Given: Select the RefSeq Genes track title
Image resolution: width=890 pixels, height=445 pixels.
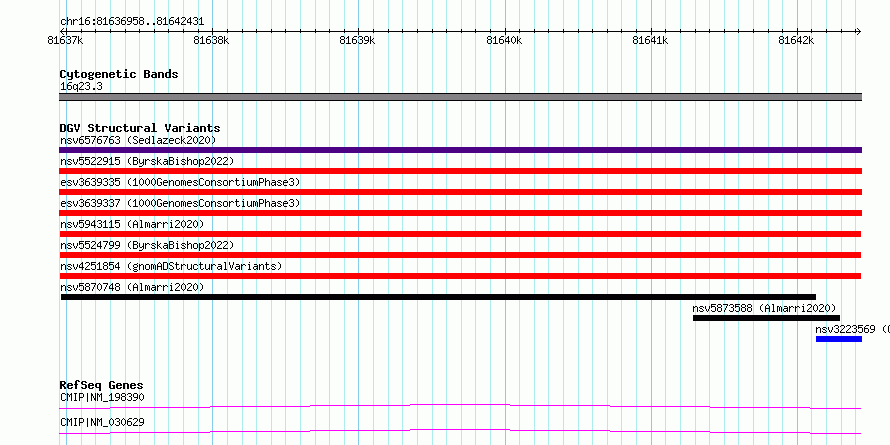Looking at the screenshot, I should click(x=102, y=385).
